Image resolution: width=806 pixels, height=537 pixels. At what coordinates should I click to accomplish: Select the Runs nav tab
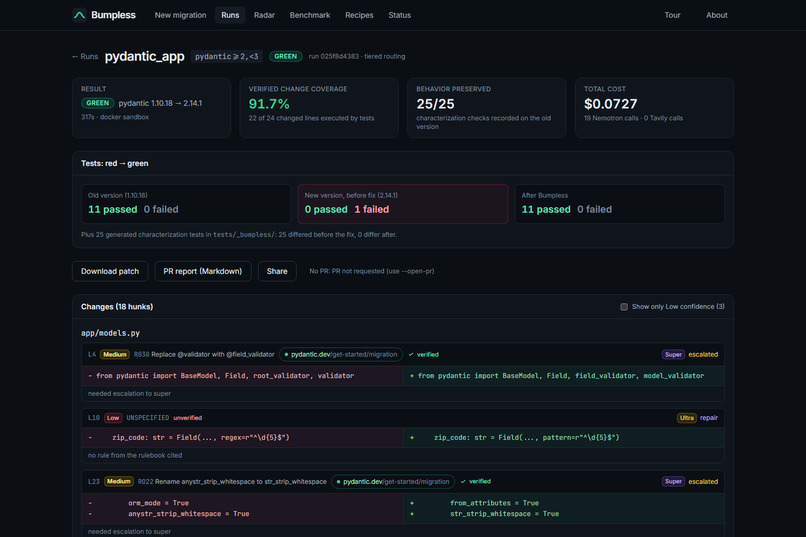230,15
